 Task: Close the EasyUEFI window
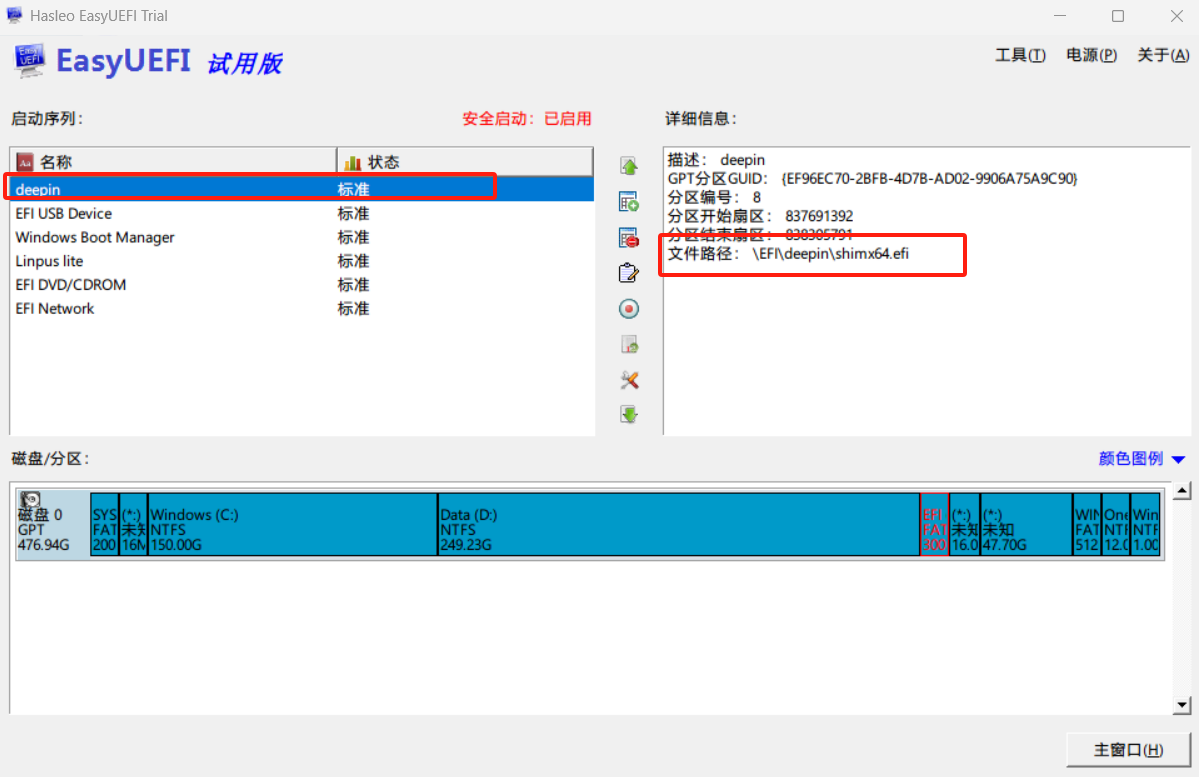[1177, 16]
